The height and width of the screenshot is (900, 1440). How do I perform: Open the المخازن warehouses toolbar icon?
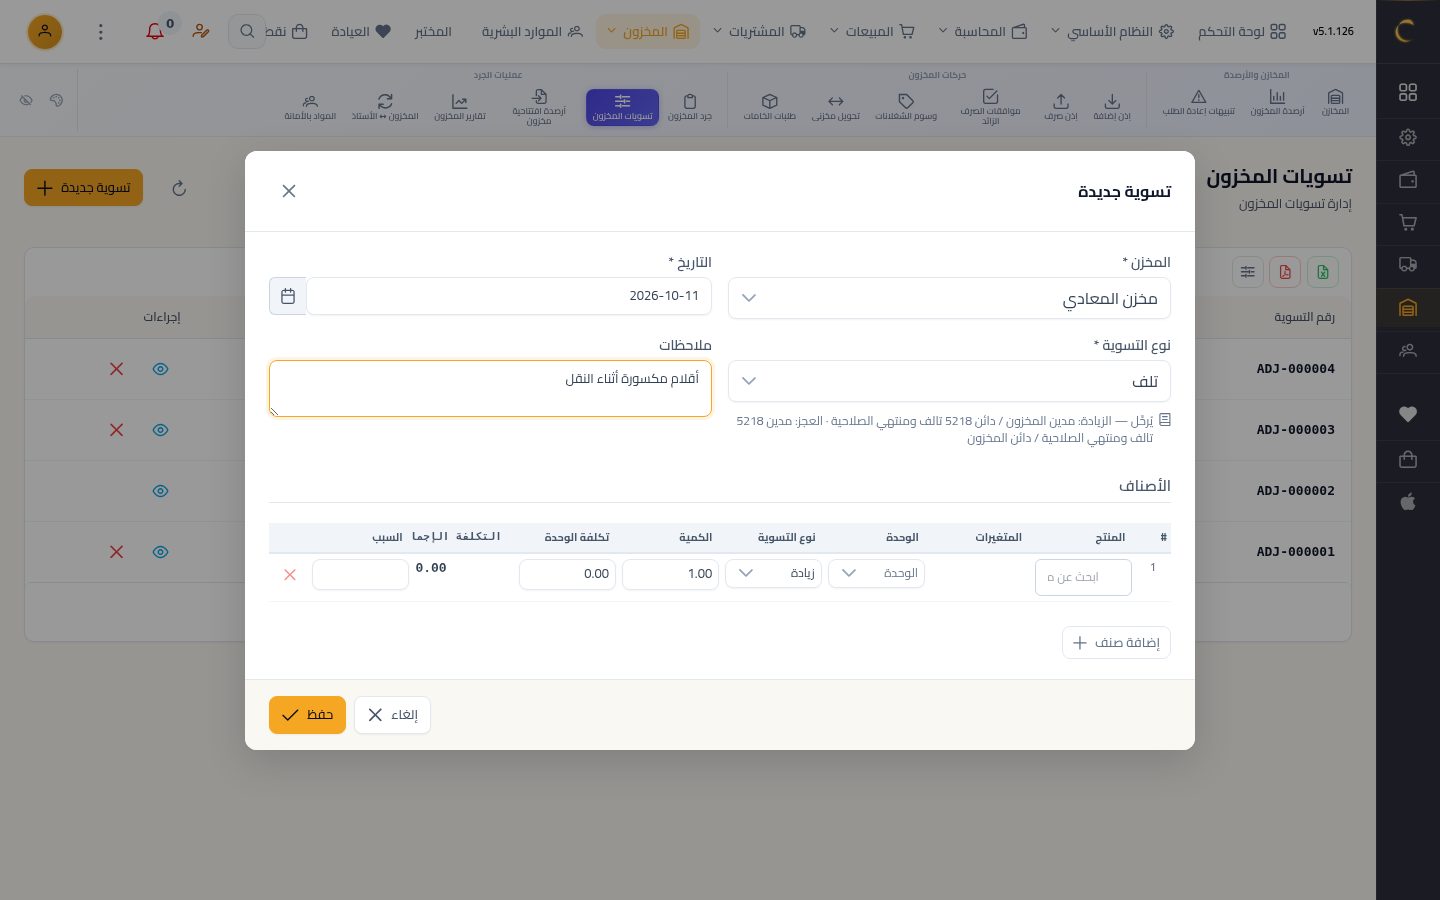[x=1335, y=102]
